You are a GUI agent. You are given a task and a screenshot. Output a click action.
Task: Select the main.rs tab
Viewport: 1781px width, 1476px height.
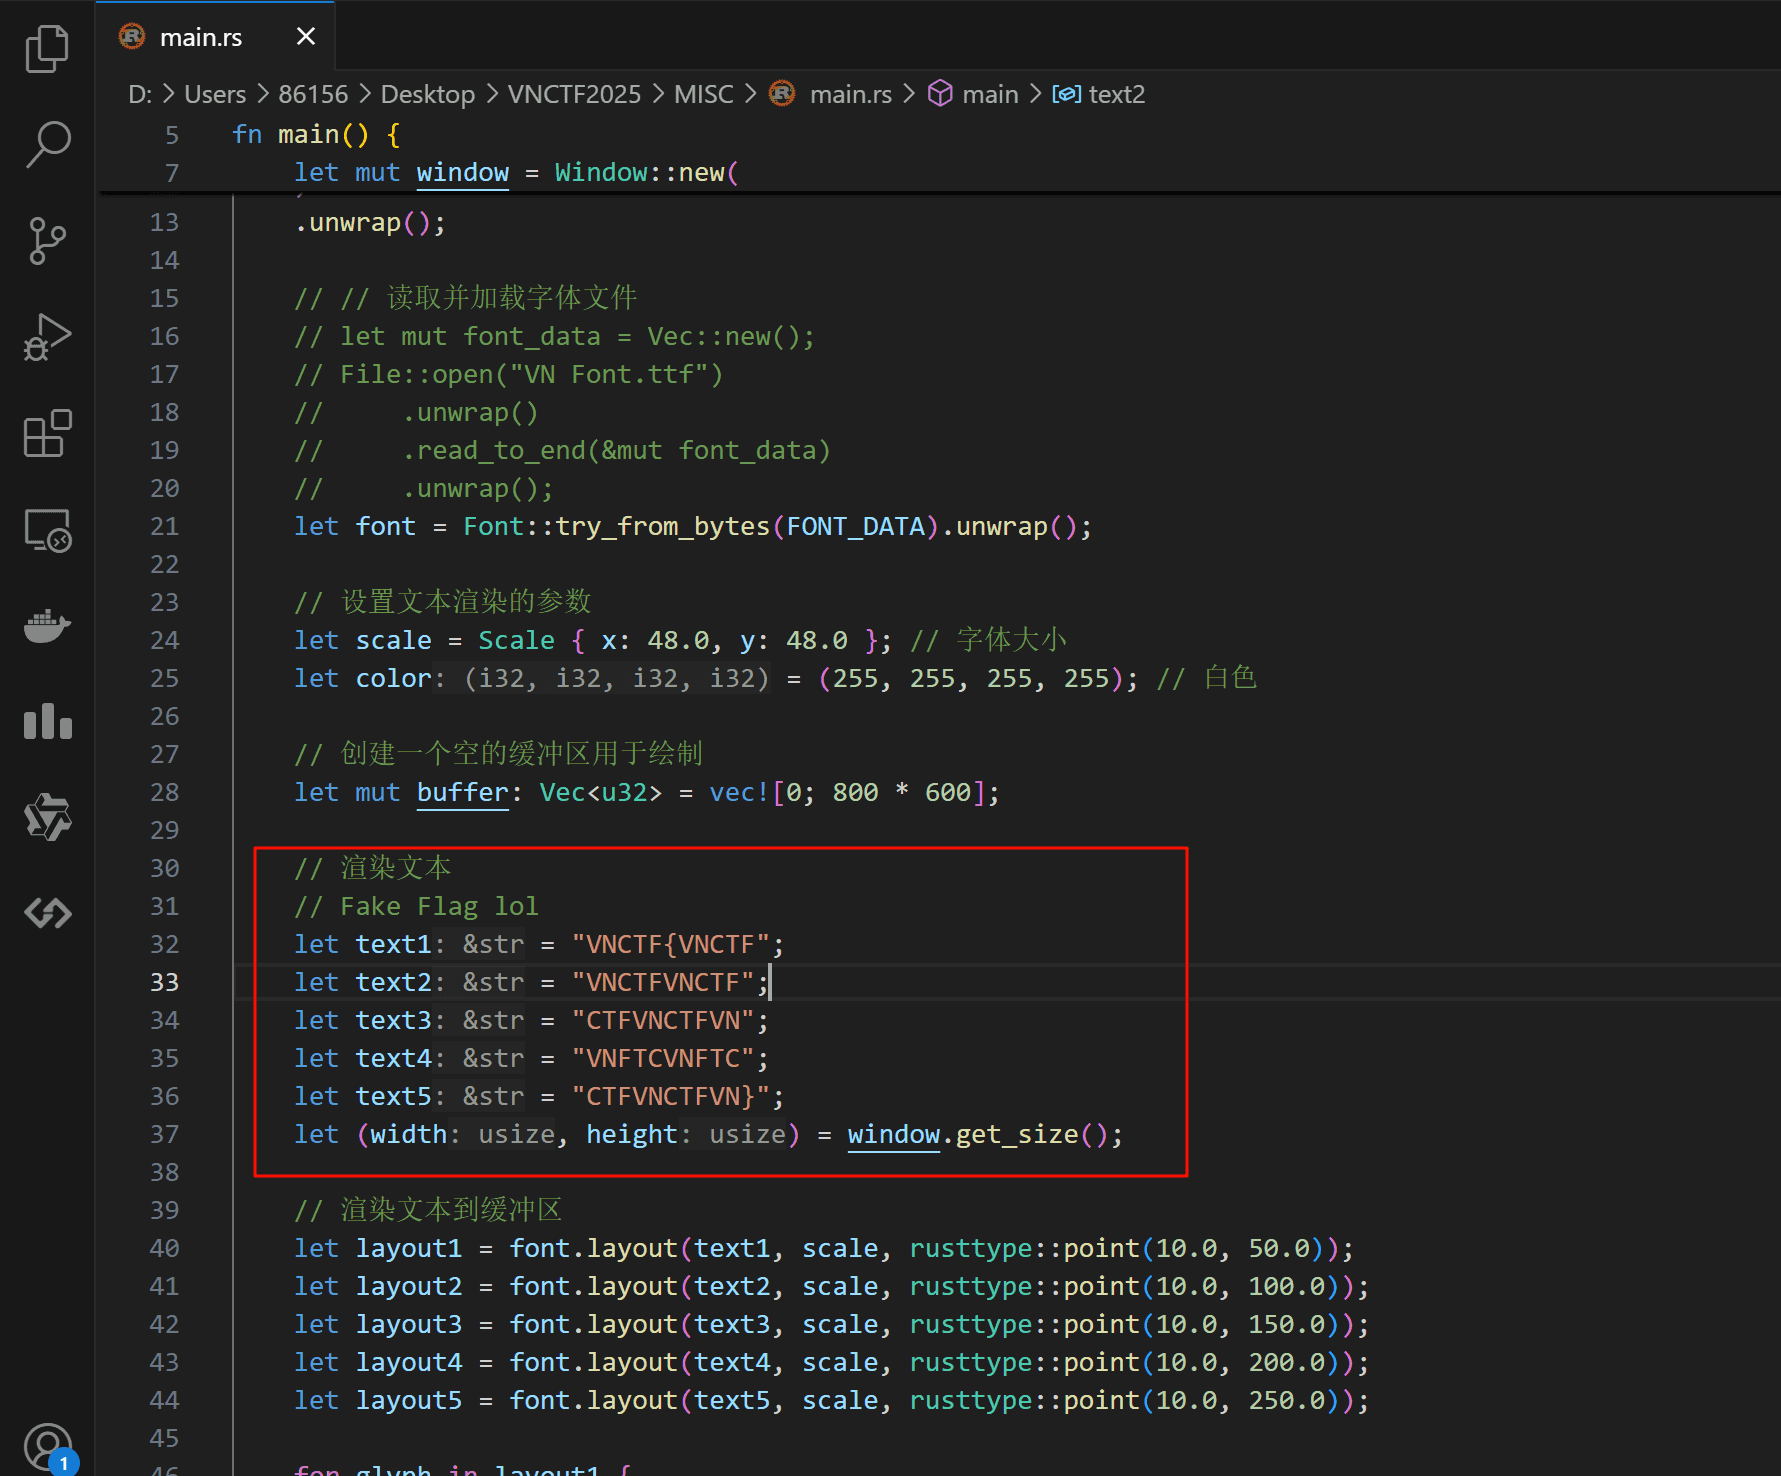200,37
